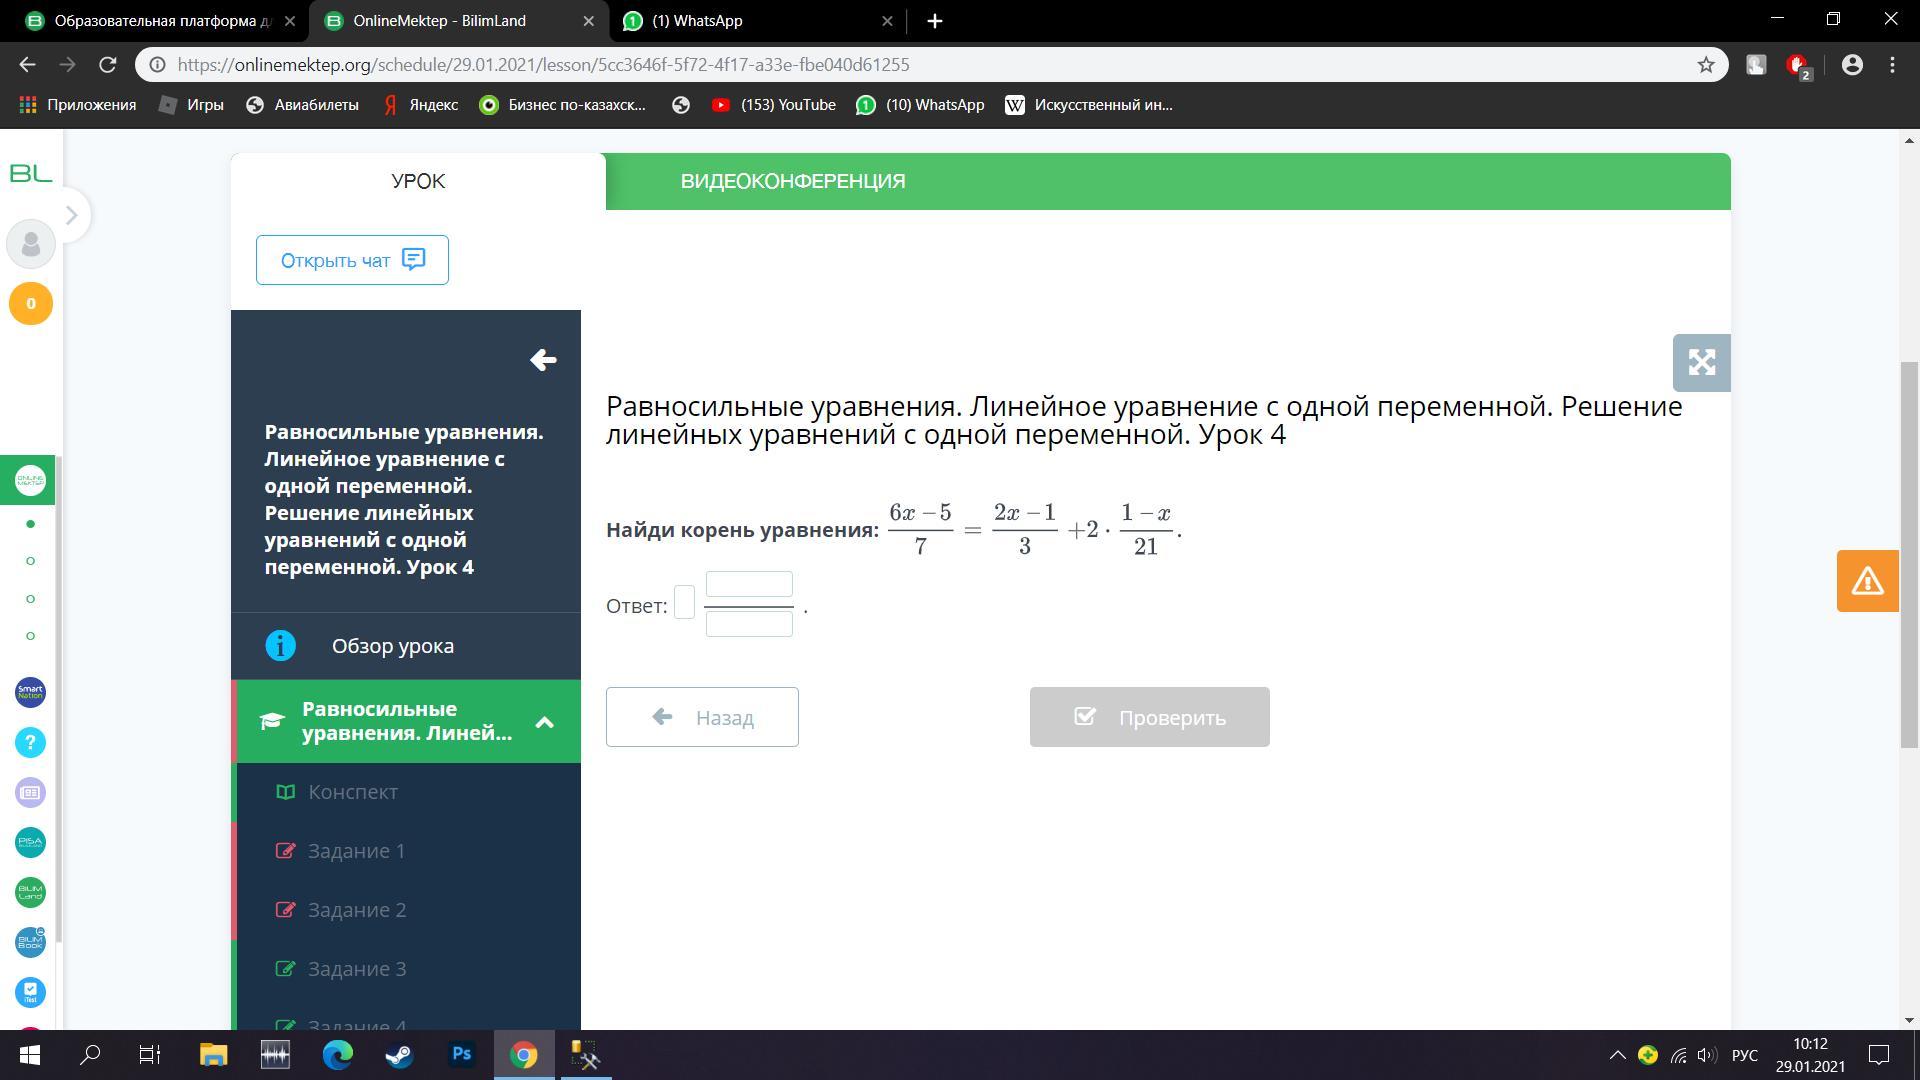Open the BilimLand BL logo
Viewport: 1920px width, 1080px height.
coord(31,174)
